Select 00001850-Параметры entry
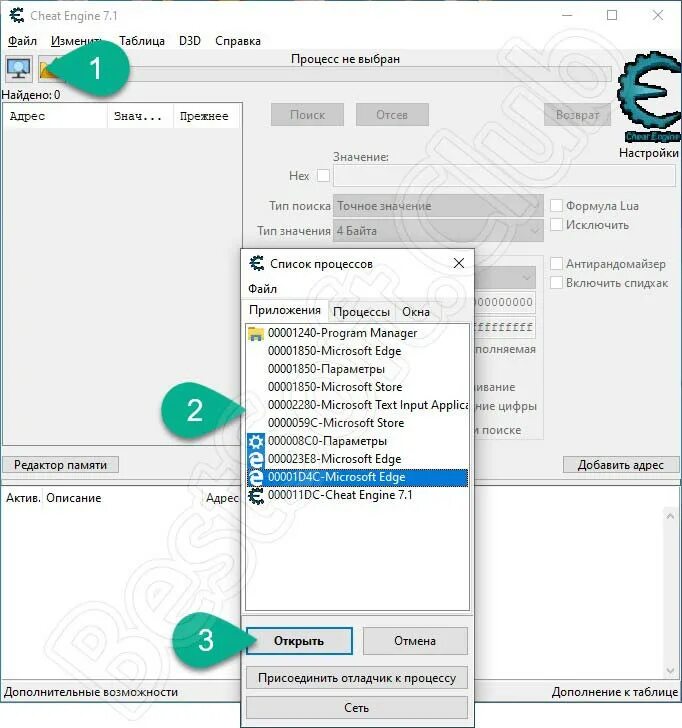The height and width of the screenshot is (728, 682). click(357, 369)
